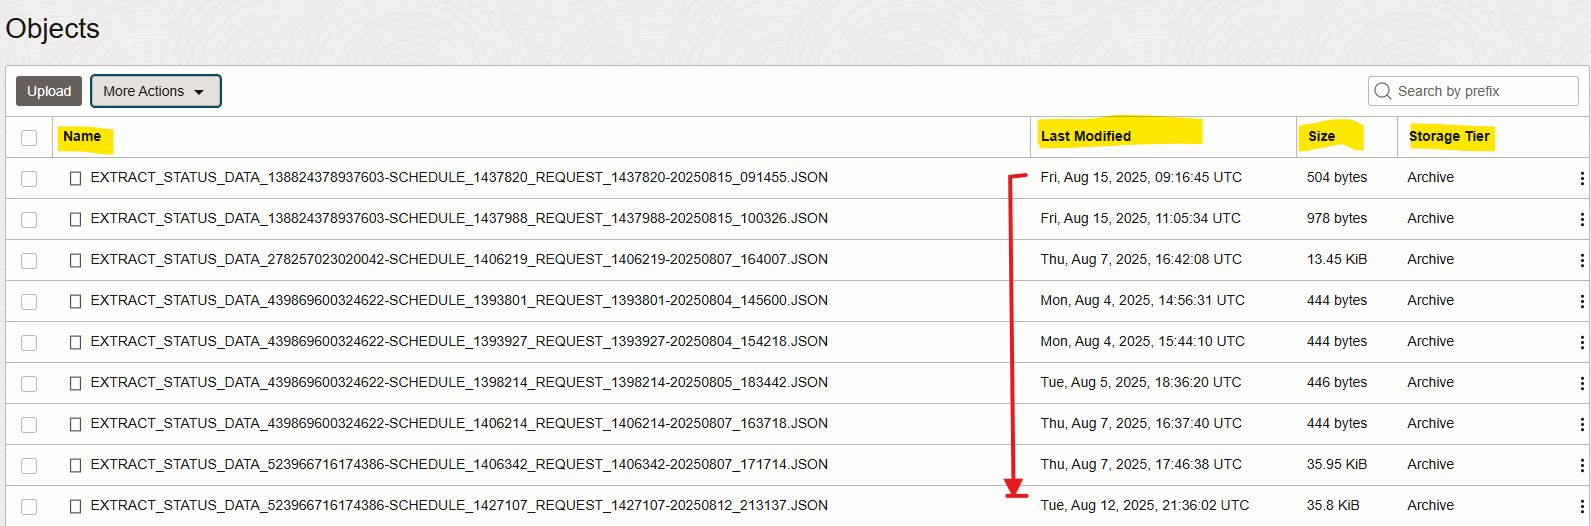The image size is (1591, 526).
Task: Click date 'Thu, Aug 7, 2025, 16:37:40 UTC'
Action: pyautogui.click(x=1141, y=423)
